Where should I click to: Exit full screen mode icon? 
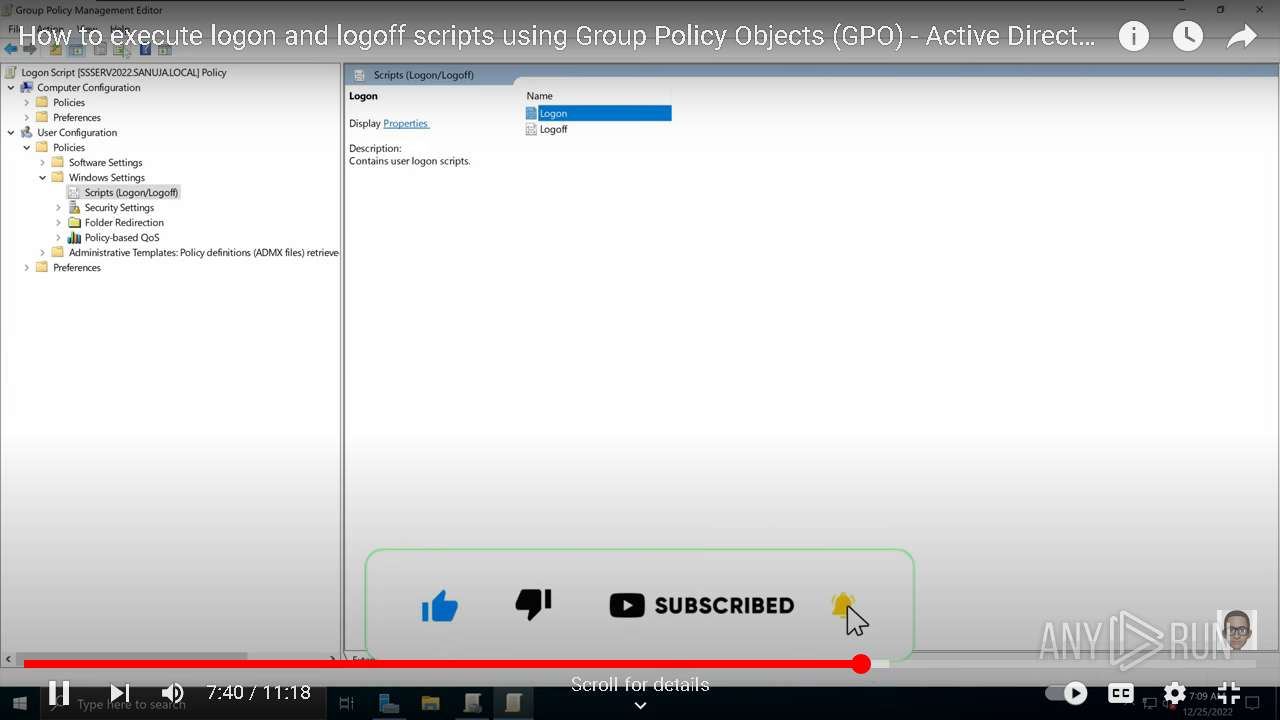point(1229,692)
